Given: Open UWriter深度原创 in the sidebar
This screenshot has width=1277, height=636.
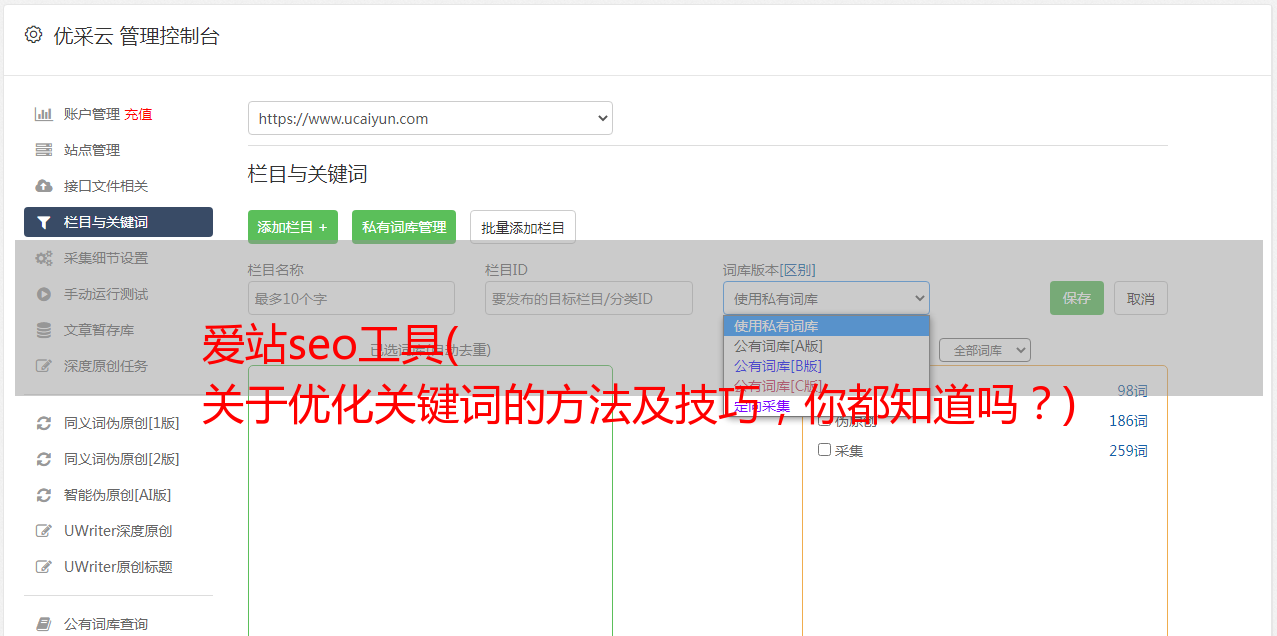Looking at the screenshot, I should [118, 531].
